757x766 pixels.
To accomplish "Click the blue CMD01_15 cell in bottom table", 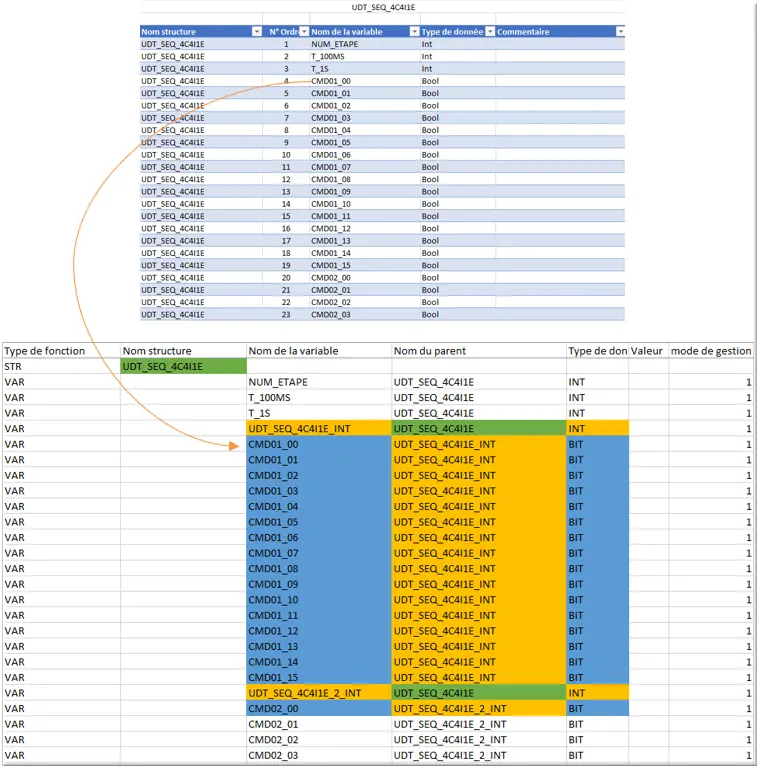I will click(319, 677).
